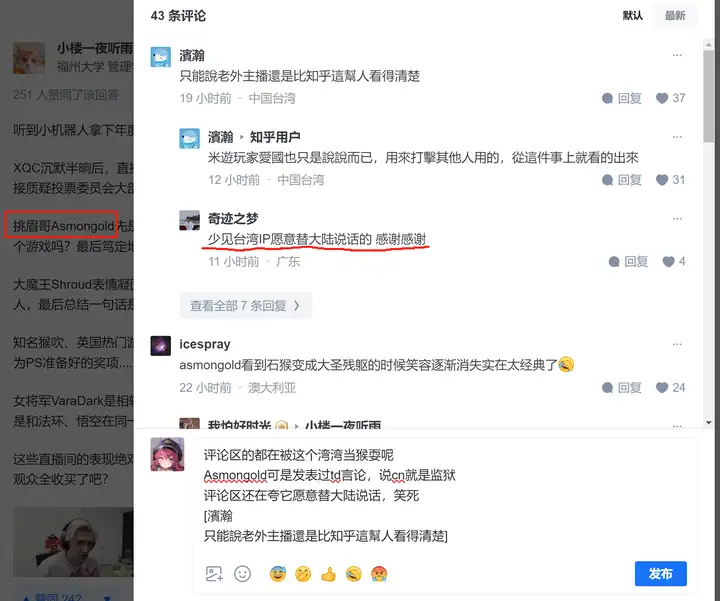The width and height of the screenshot is (720, 601).
Task: Insert the thumbs-up emoji
Action: [x=328, y=574]
